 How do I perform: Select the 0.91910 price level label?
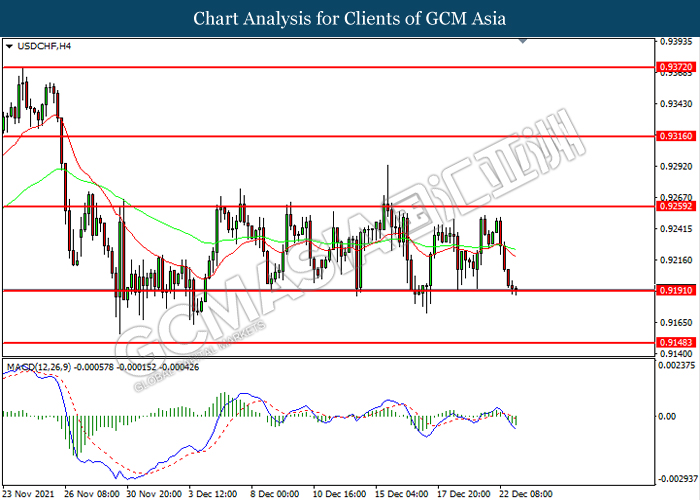[x=676, y=290]
